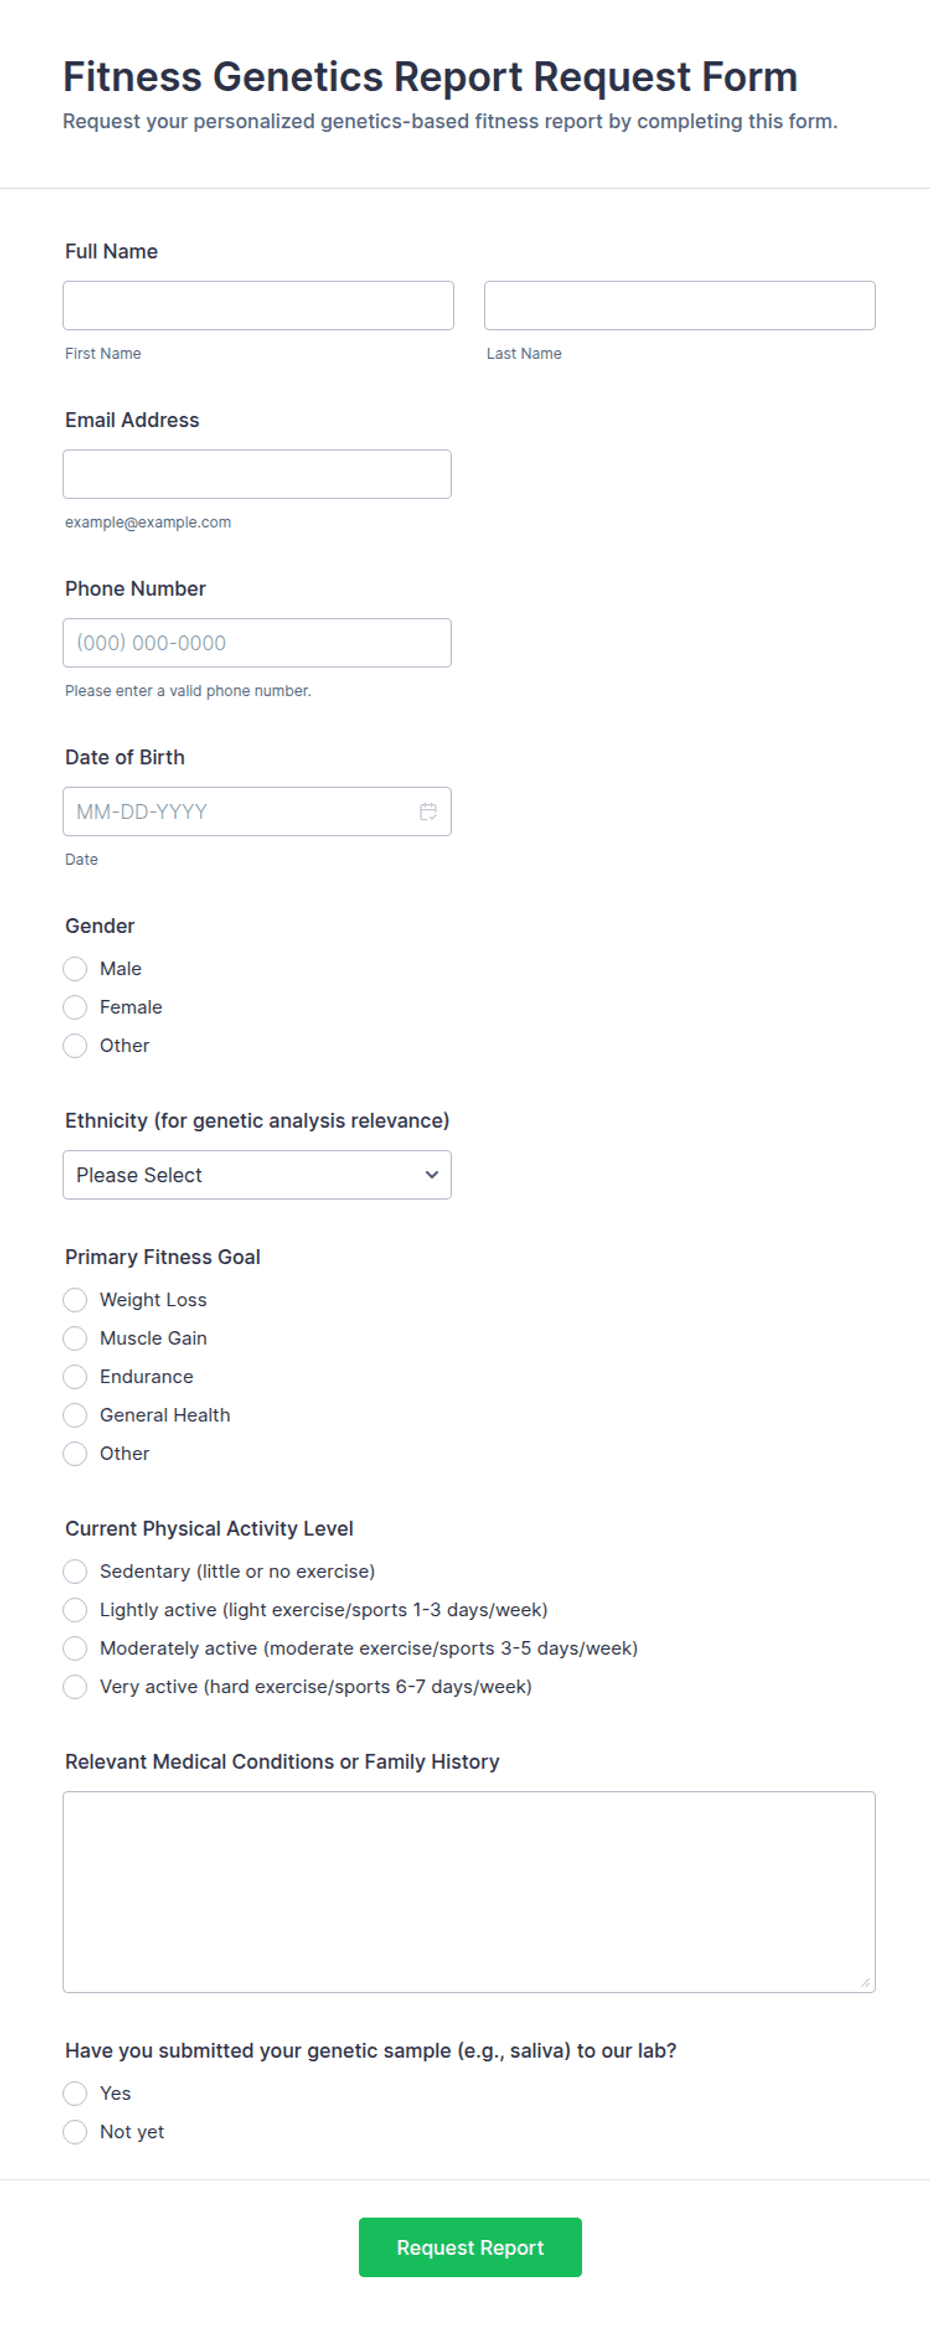
Task: Choose Muscle Gain as primary goal
Action: [x=75, y=1337]
